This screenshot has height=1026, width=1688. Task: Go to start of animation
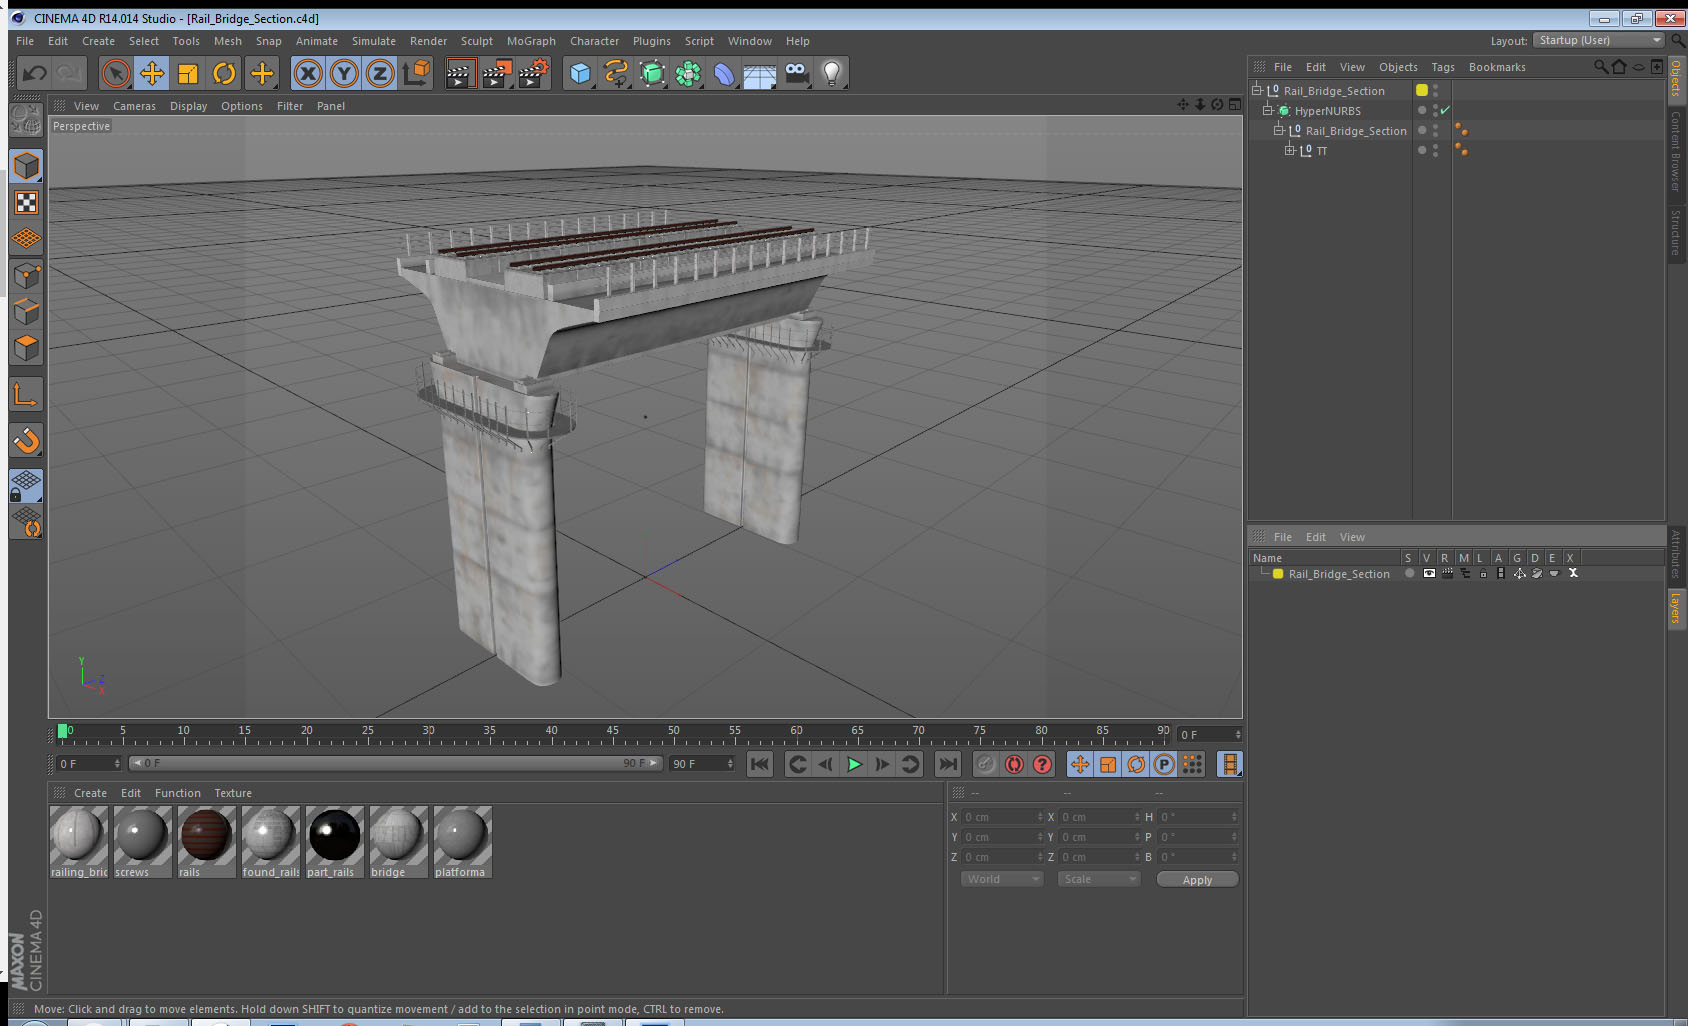click(x=760, y=764)
